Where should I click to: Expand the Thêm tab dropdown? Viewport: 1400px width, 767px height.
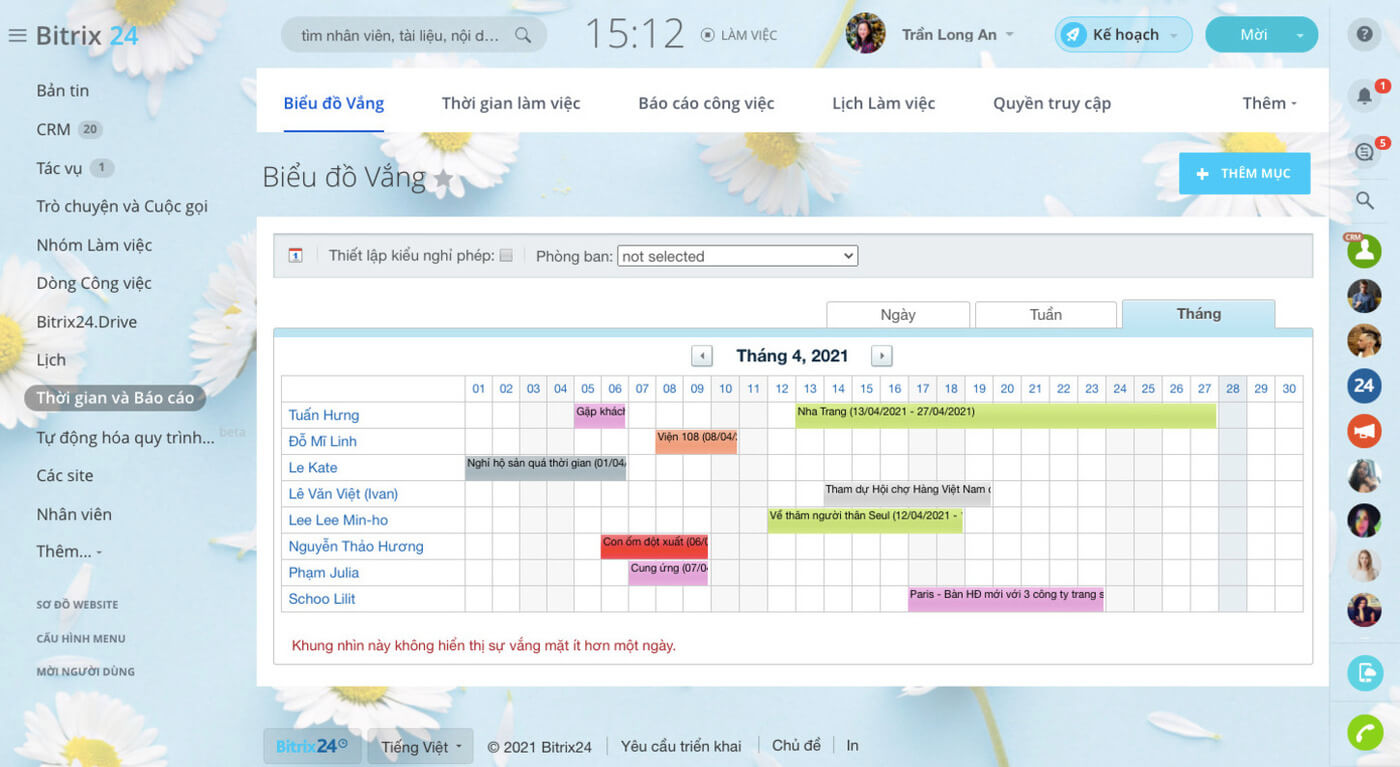[1270, 103]
